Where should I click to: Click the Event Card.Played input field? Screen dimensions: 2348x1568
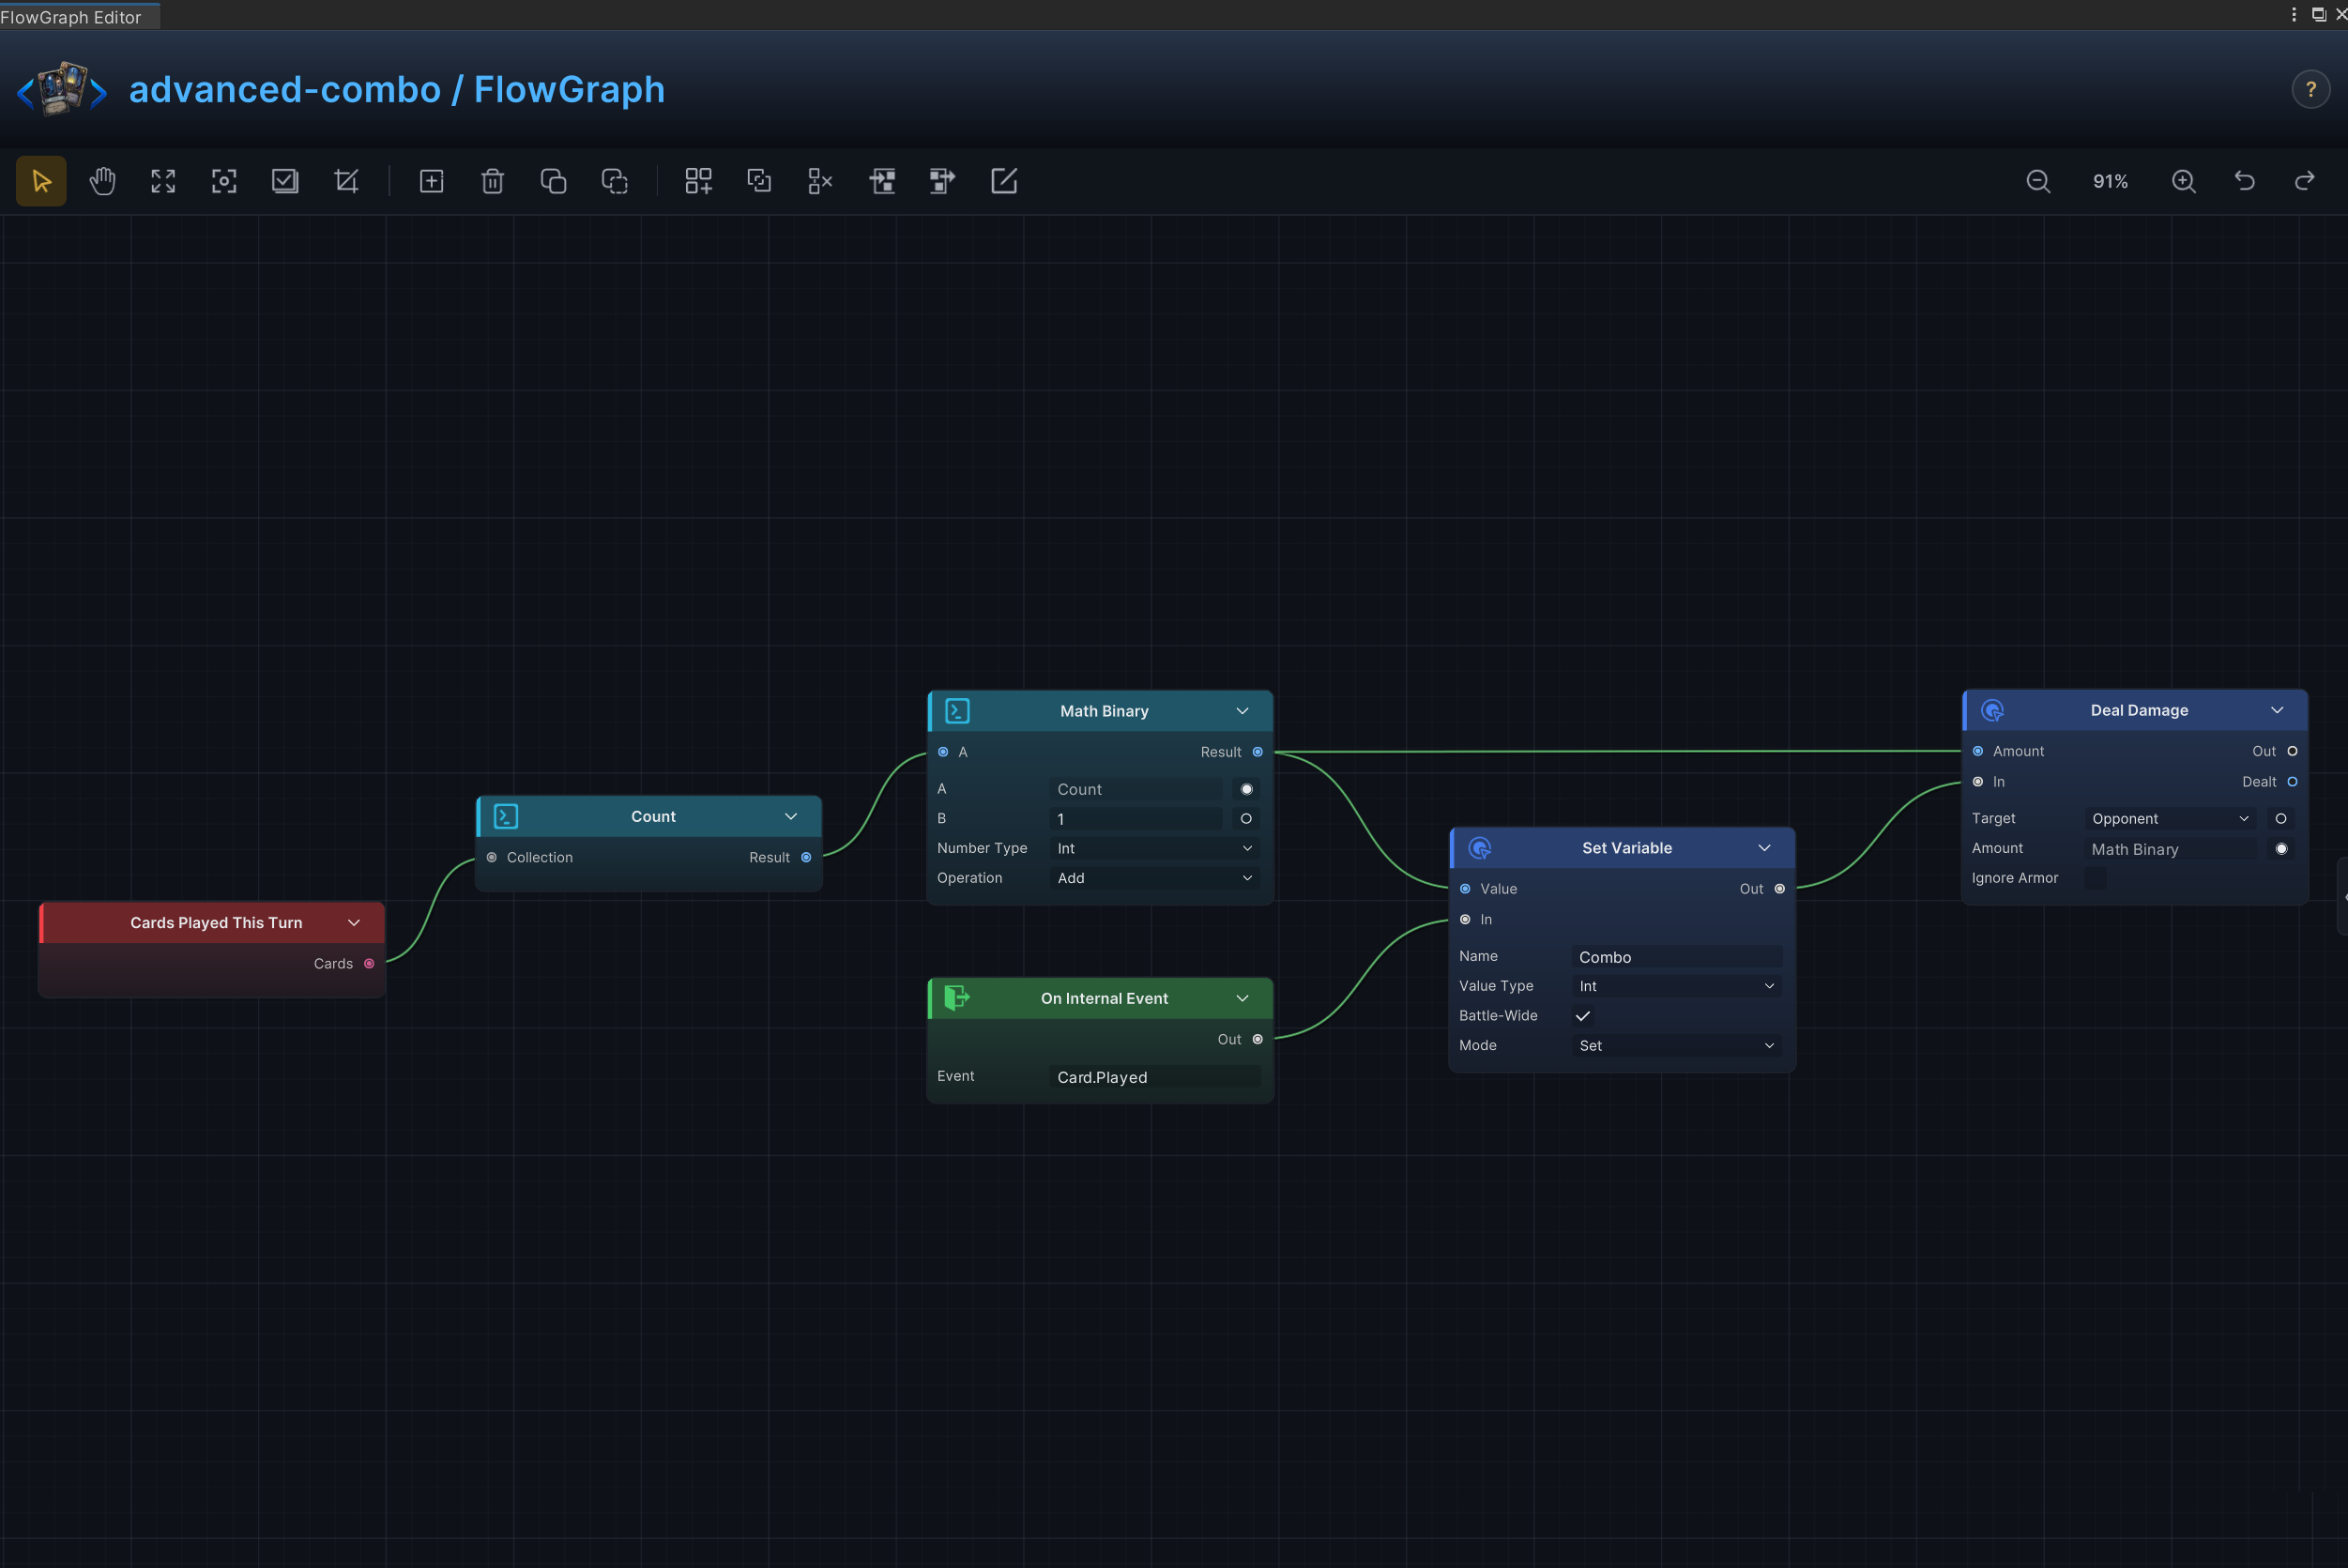pos(1155,1077)
